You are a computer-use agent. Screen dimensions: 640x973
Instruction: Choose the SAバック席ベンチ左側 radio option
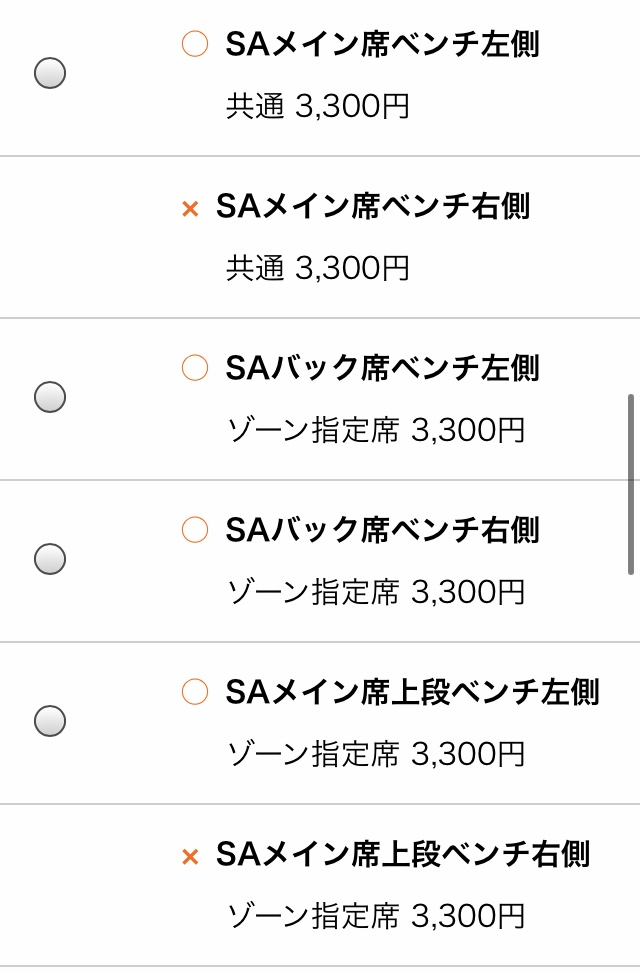pyautogui.click(x=50, y=397)
